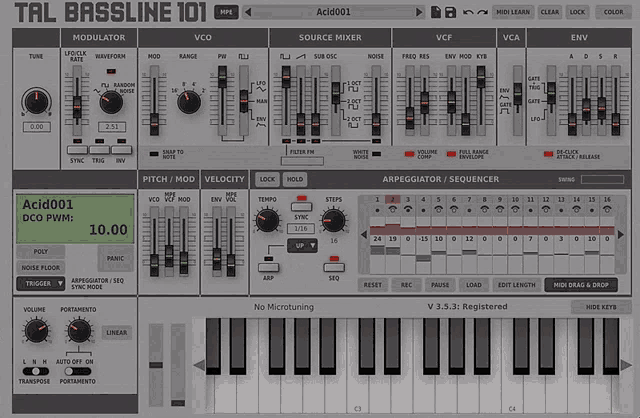Image resolution: width=640 pixels, height=418 pixels.
Task: Disable Volume Comp
Action: coord(409,154)
